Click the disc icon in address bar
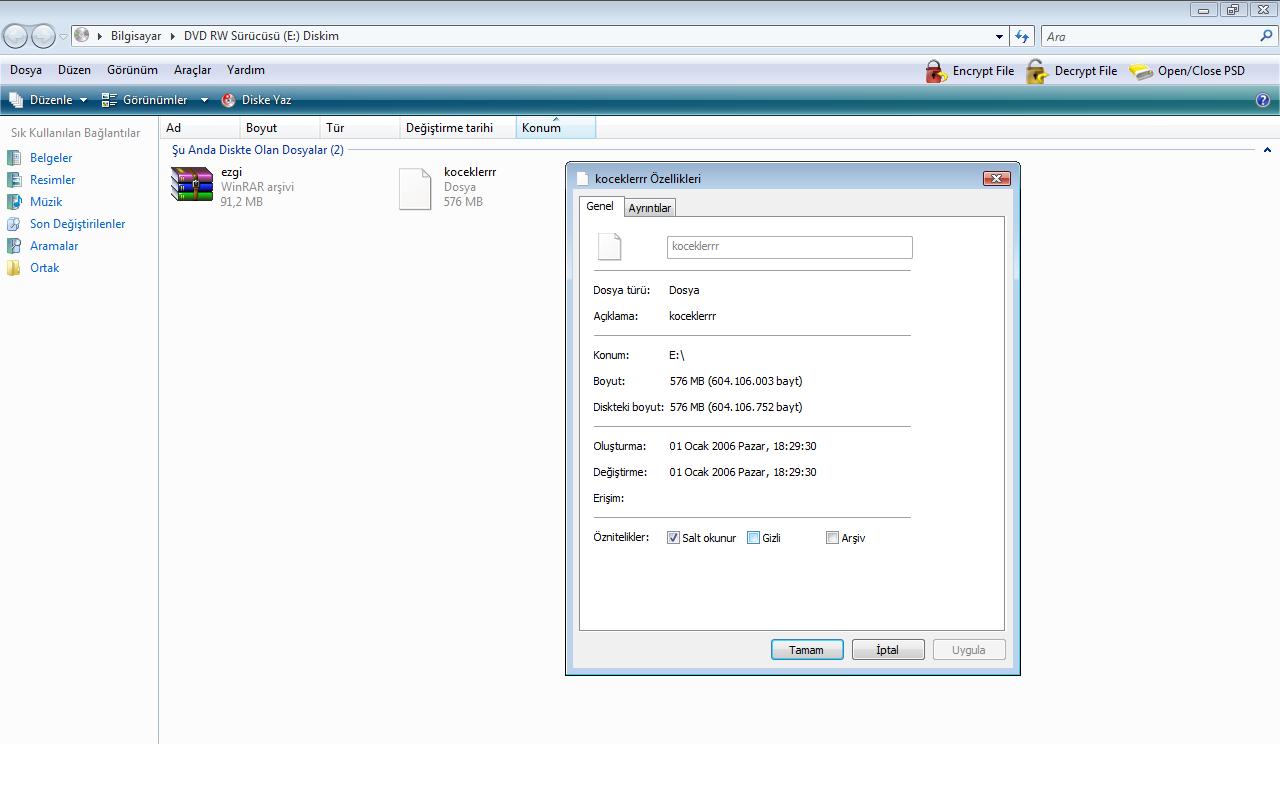Screen dimensions: 1280x800 click(x=82, y=35)
